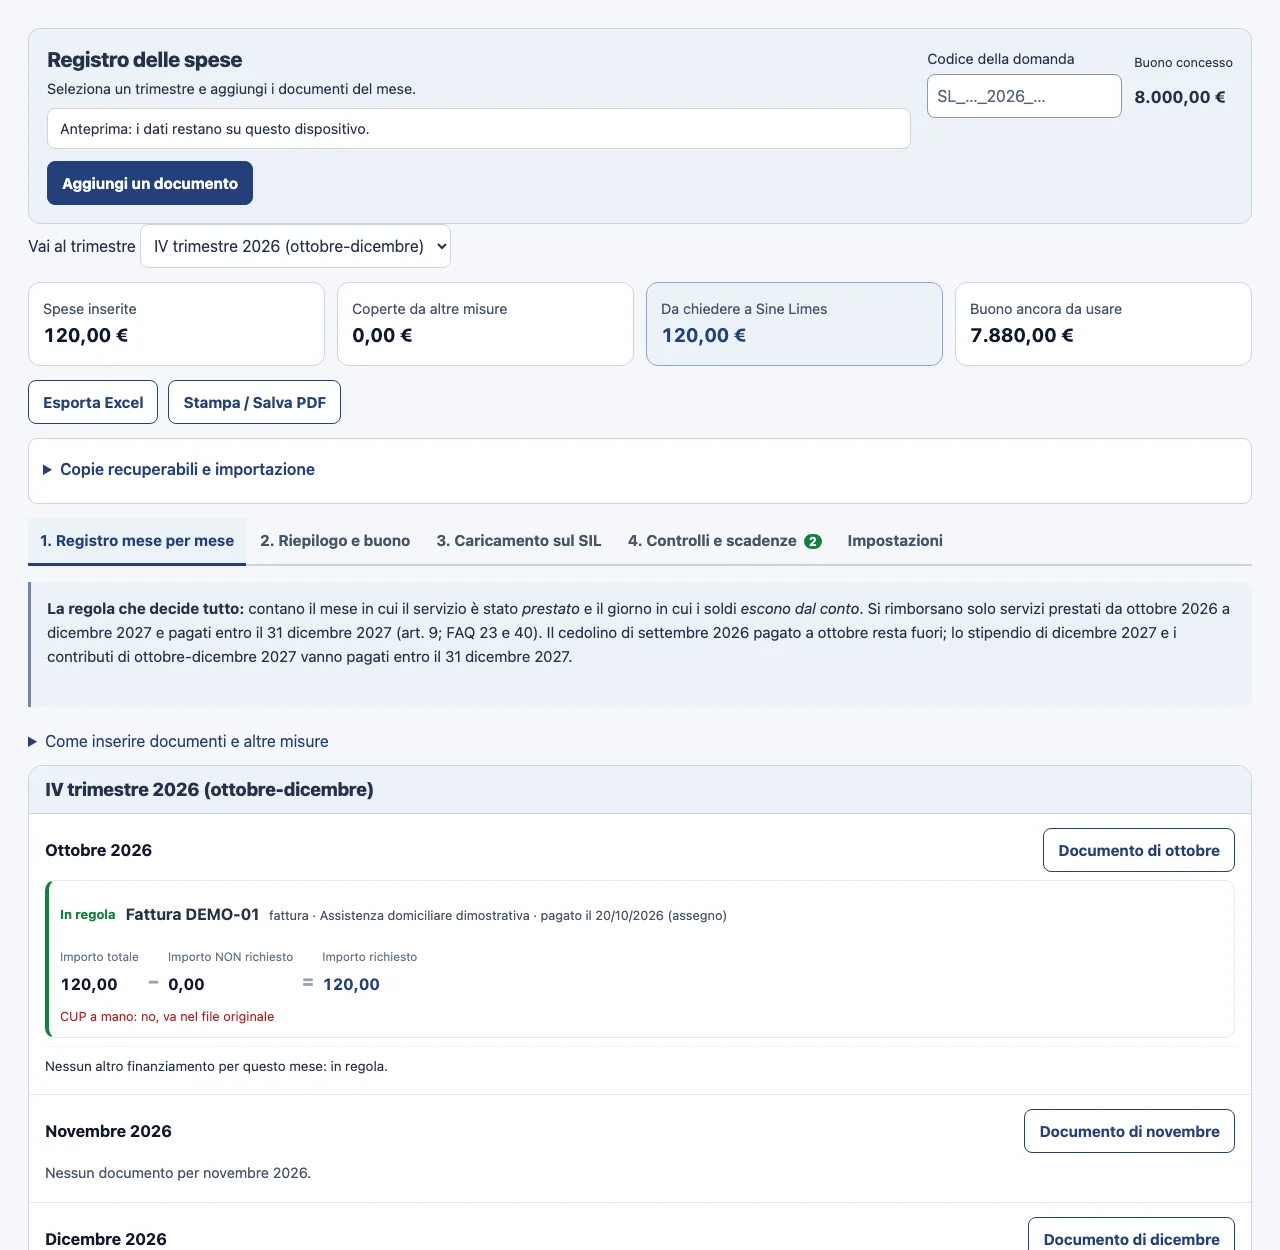Open the Controlli e scadenze tab

coord(724,541)
